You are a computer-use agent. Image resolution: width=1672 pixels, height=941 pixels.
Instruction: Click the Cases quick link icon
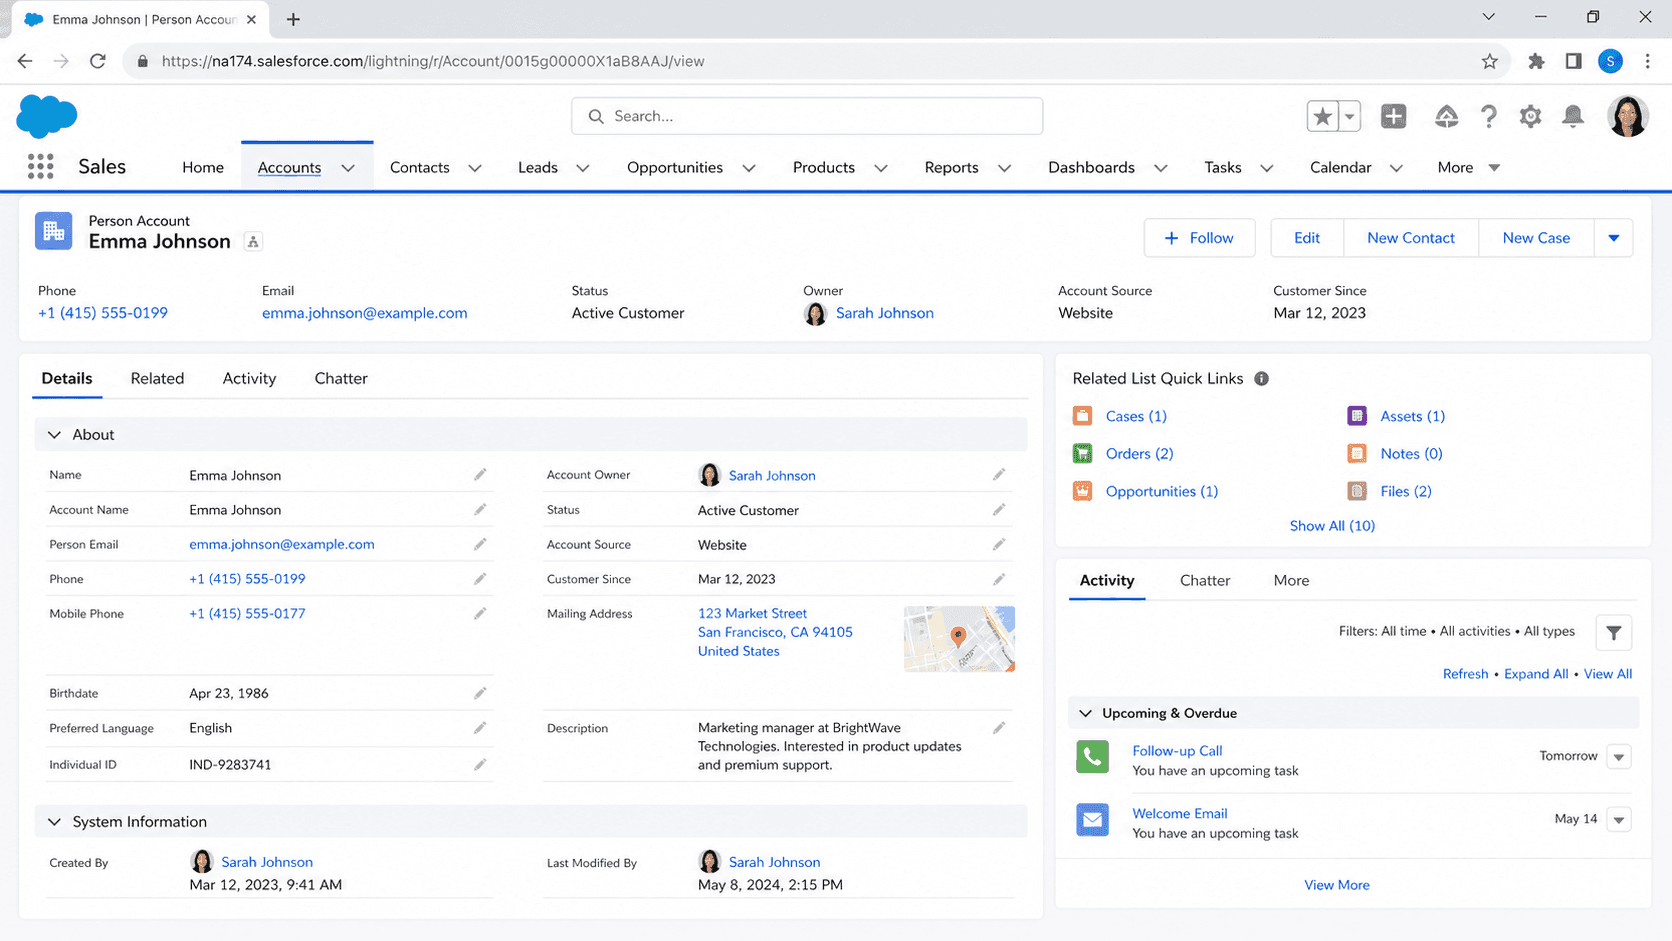click(x=1082, y=416)
